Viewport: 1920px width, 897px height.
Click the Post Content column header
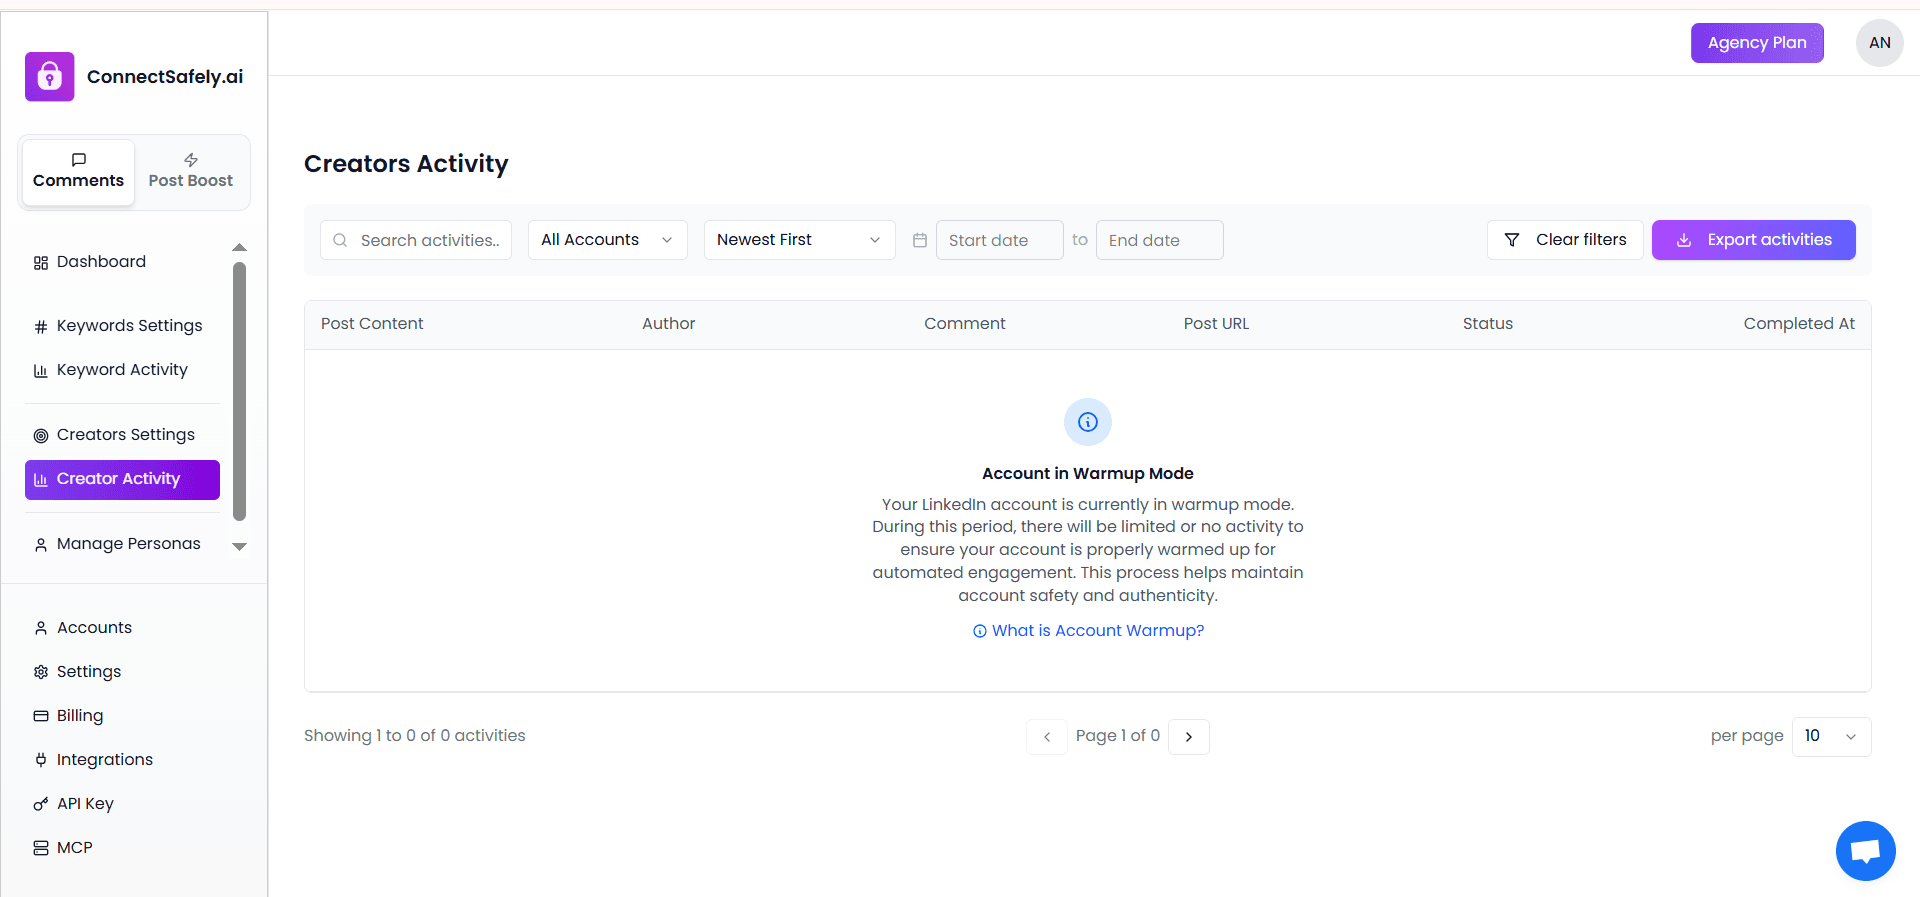pyautogui.click(x=372, y=324)
